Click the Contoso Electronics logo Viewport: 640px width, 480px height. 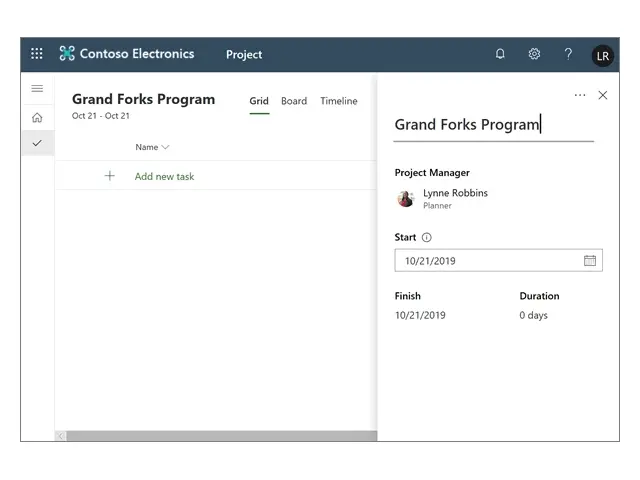(67, 54)
